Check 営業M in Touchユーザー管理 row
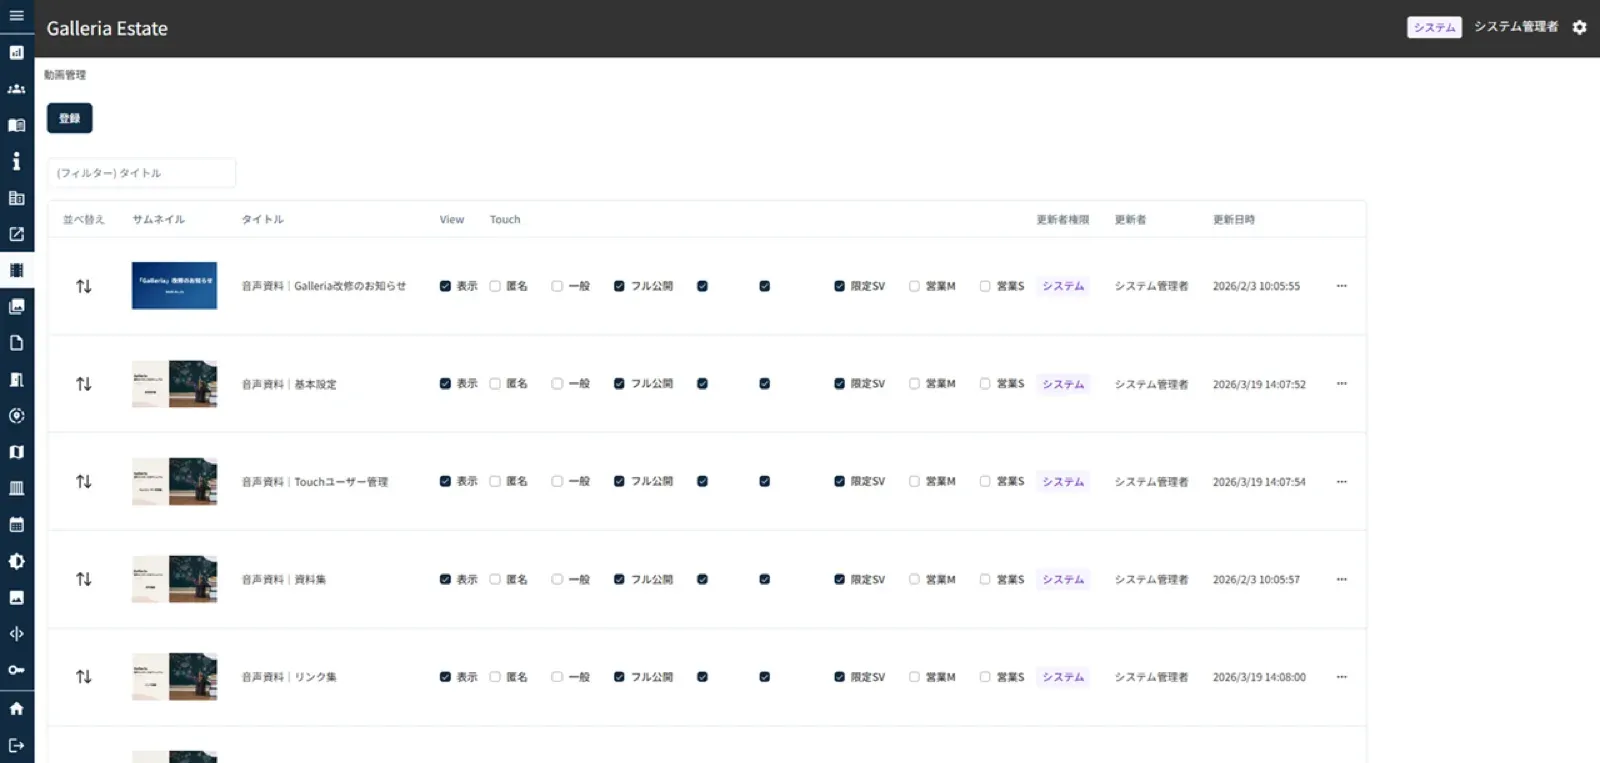1600x763 pixels. tap(914, 481)
